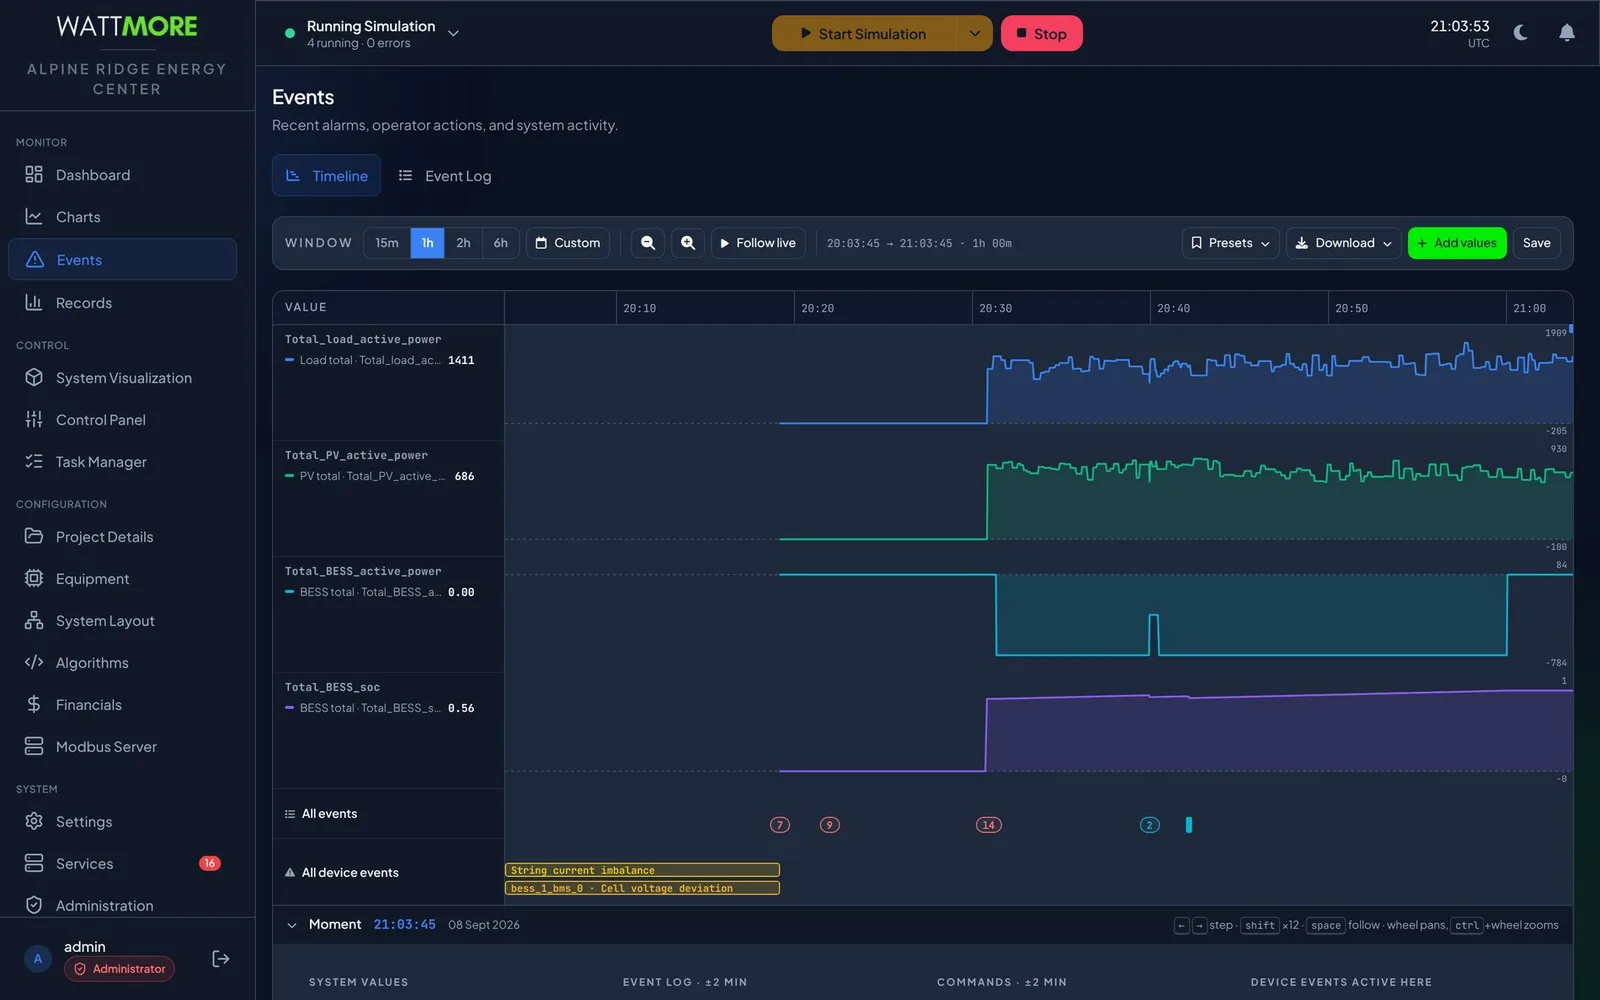
Task: Switch to the Timeline tab
Action: click(327, 176)
